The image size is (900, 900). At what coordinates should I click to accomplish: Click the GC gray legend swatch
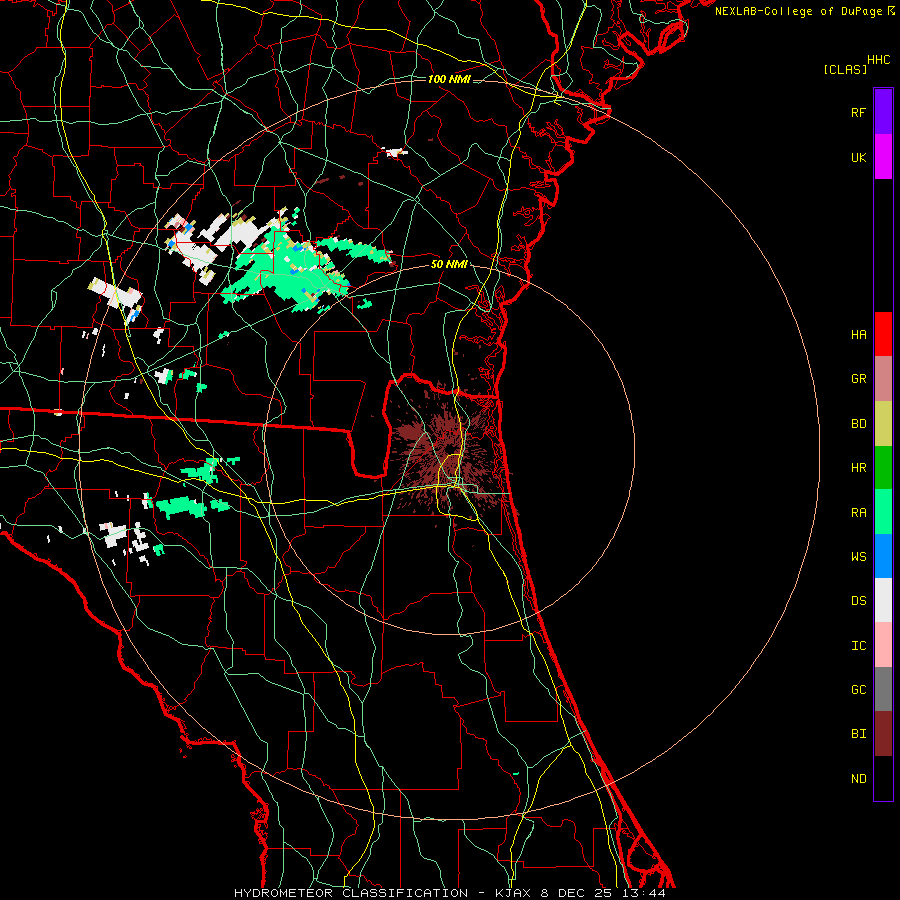(883, 689)
